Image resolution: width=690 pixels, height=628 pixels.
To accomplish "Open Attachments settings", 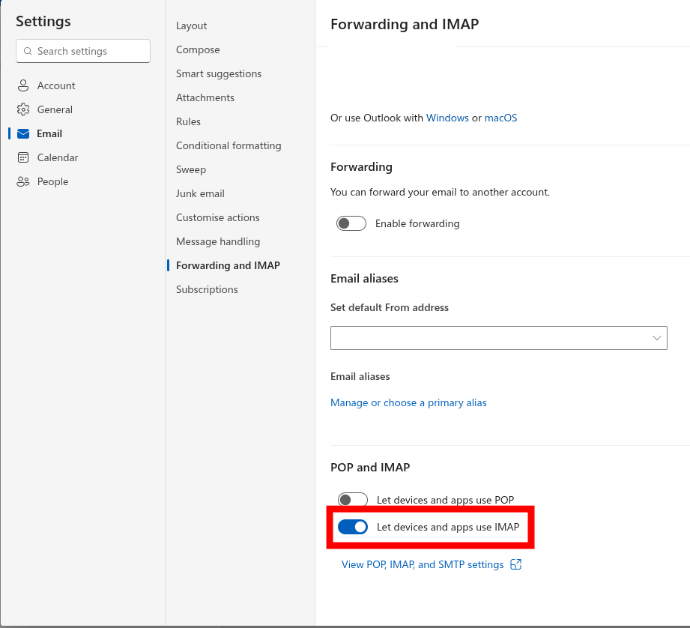I will point(205,98).
